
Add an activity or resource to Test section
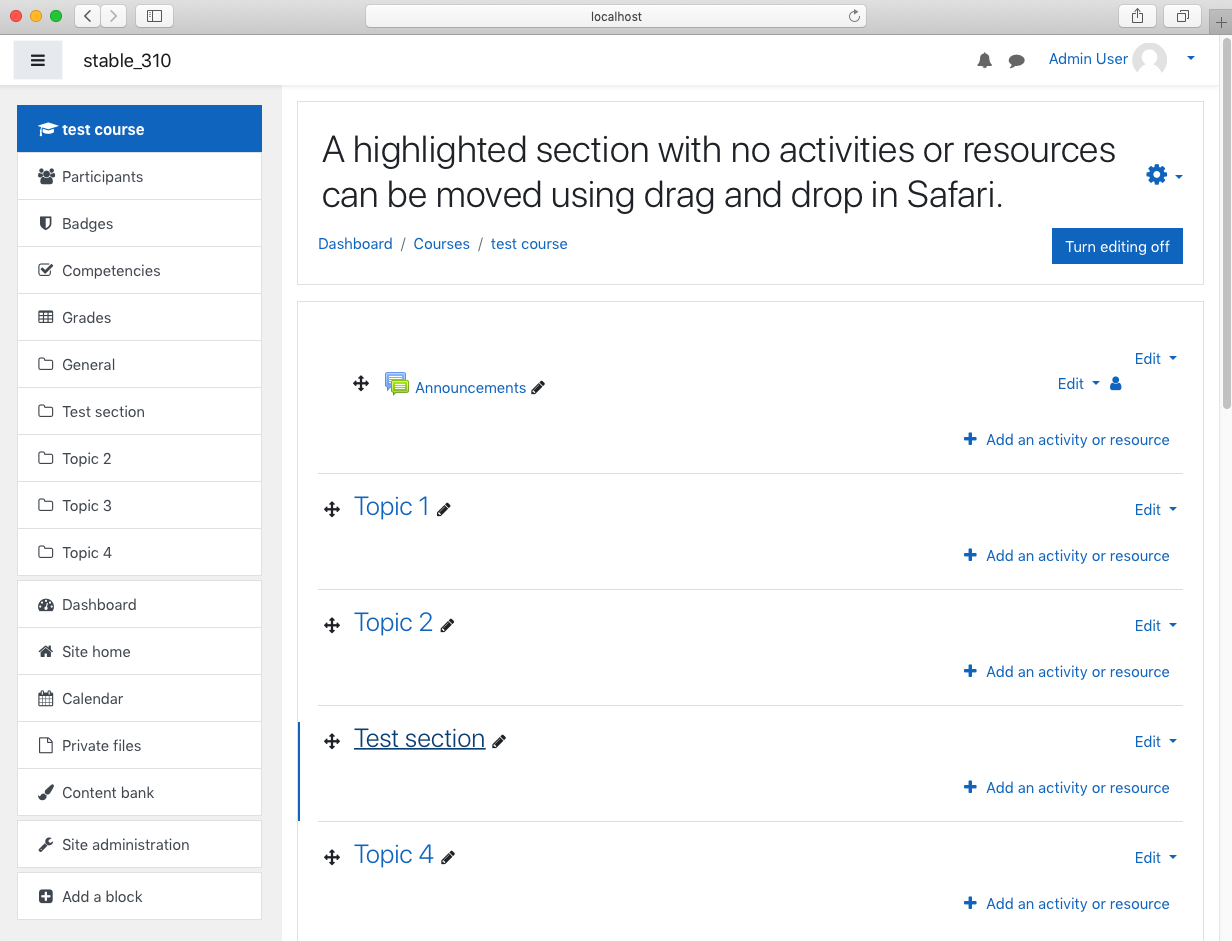pos(1066,788)
